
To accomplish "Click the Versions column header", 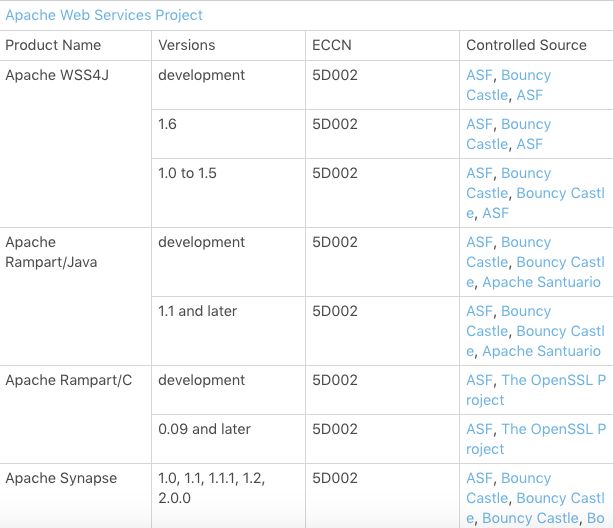I will tap(228, 45).
